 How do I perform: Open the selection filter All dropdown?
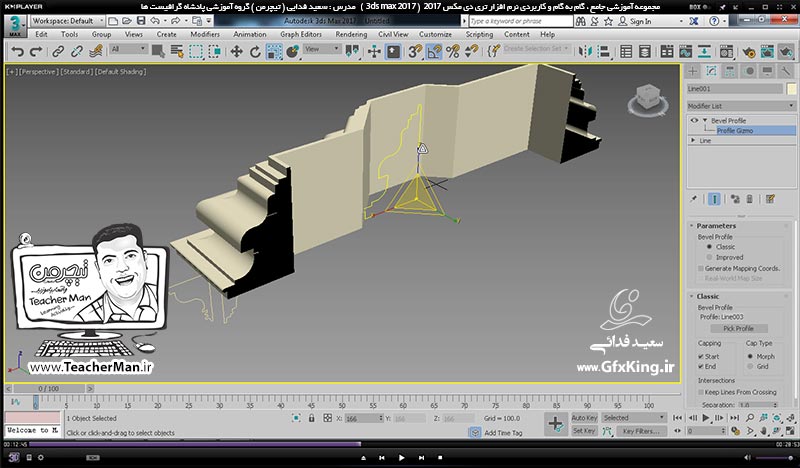pyautogui.click(x=128, y=49)
